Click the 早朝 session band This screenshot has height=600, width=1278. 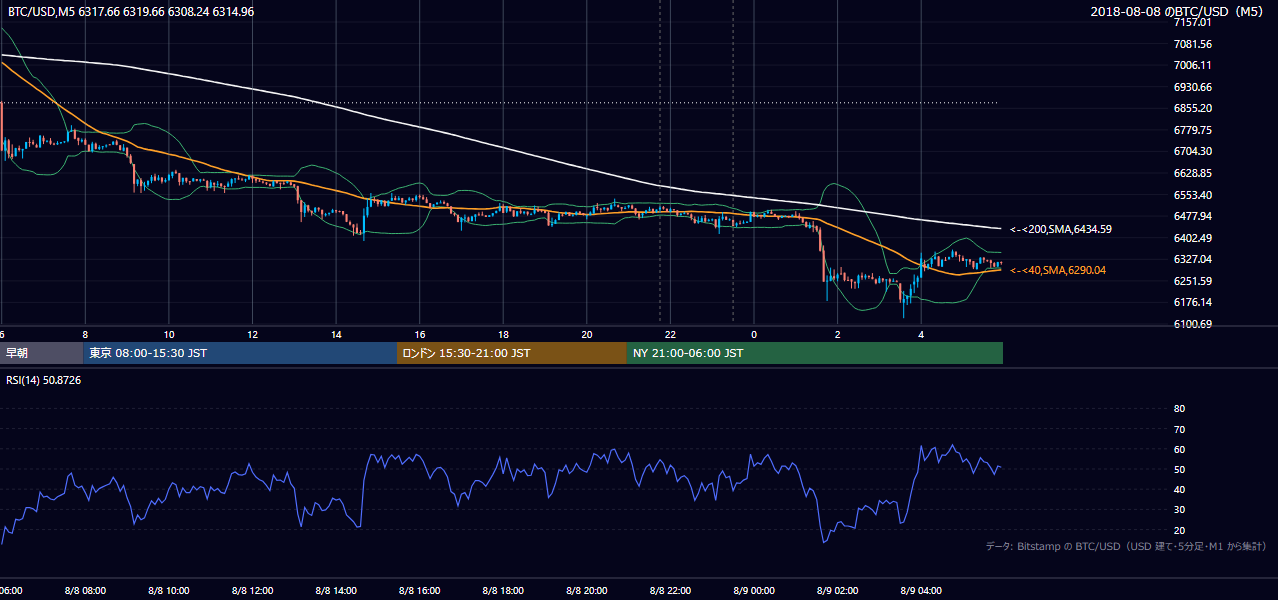coord(42,353)
